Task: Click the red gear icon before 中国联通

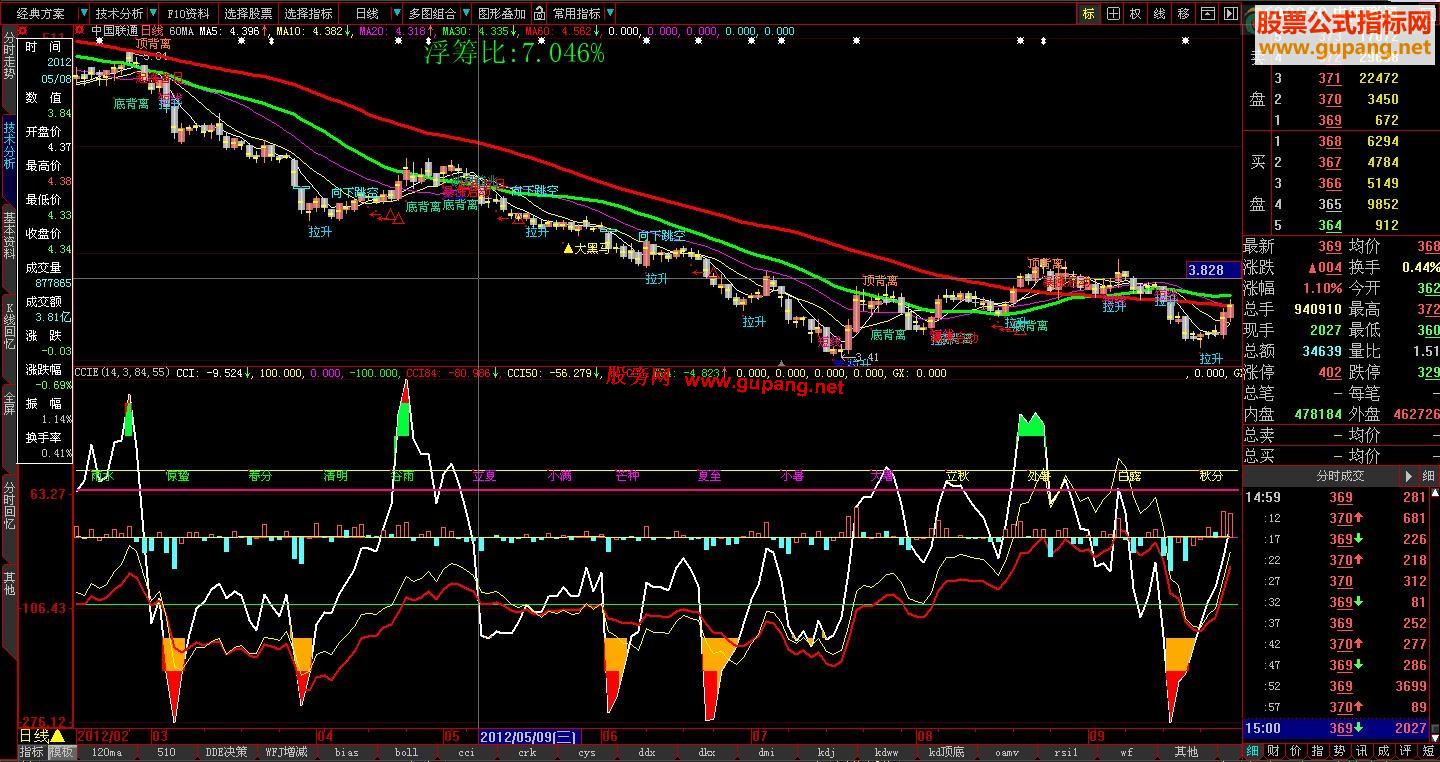Action: pyautogui.click(x=81, y=31)
